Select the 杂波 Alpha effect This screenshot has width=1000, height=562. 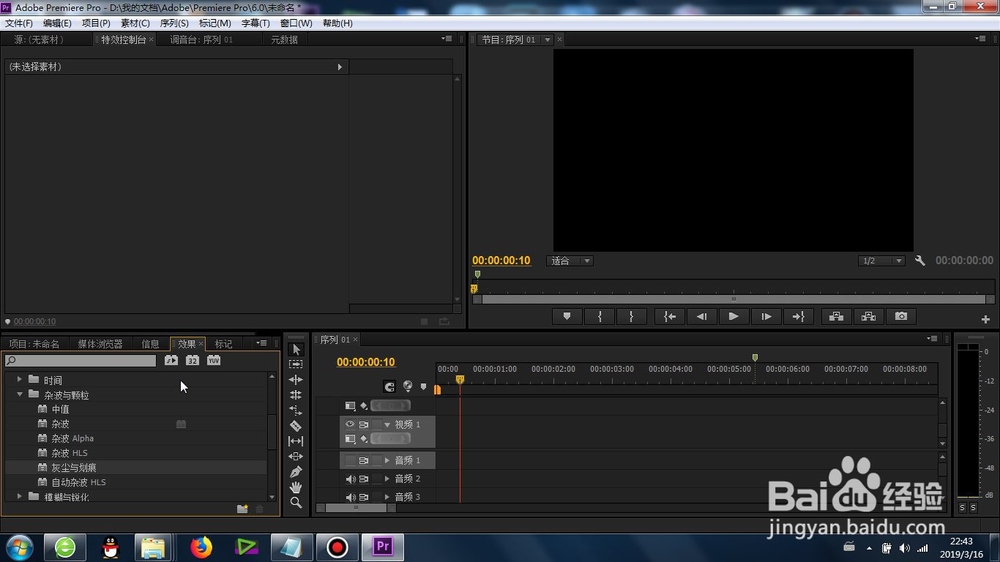point(73,438)
